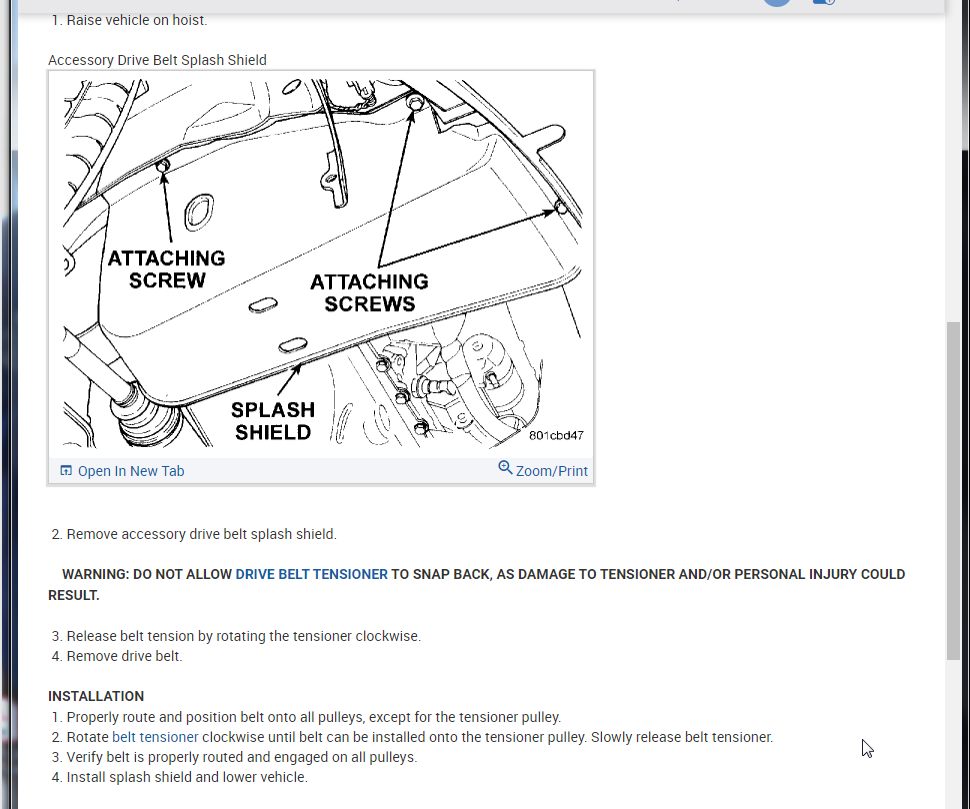This screenshot has height=809, width=970.
Task: Click the WARNING: DO NOT ALLOW text
Action: coord(147,574)
